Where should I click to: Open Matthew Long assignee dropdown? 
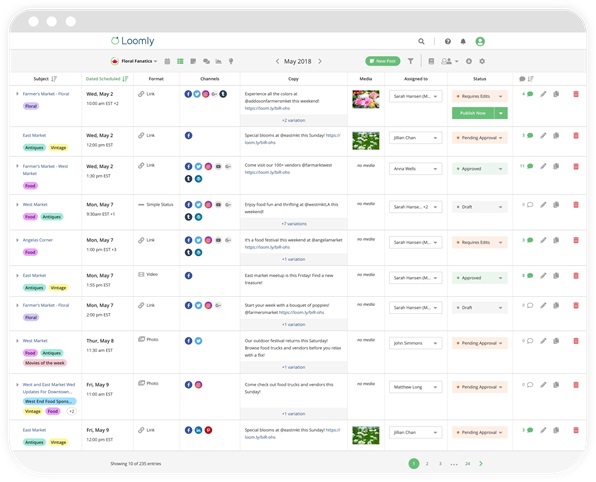pos(415,387)
